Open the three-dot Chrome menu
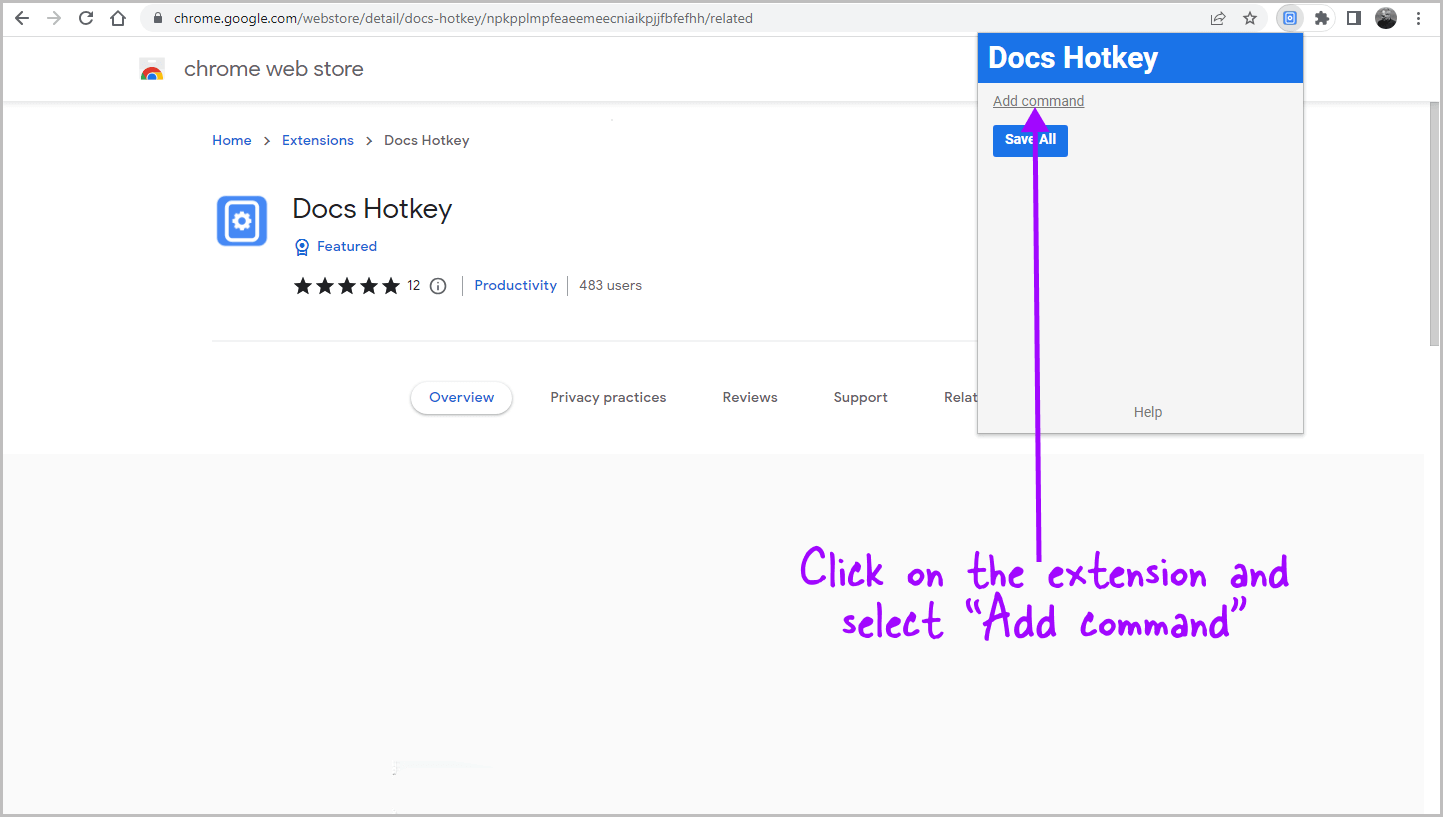The image size is (1443, 817). (1419, 17)
